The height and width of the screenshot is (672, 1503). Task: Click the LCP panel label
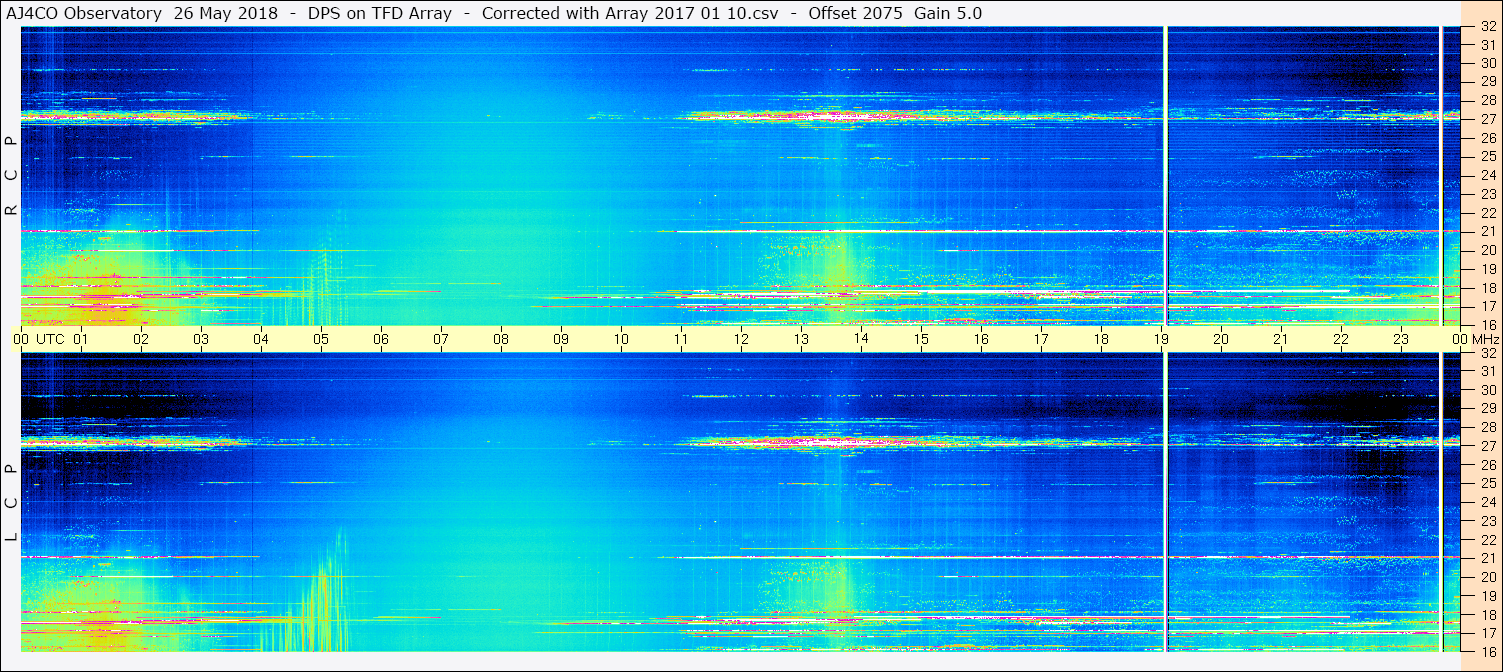(12, 503)
